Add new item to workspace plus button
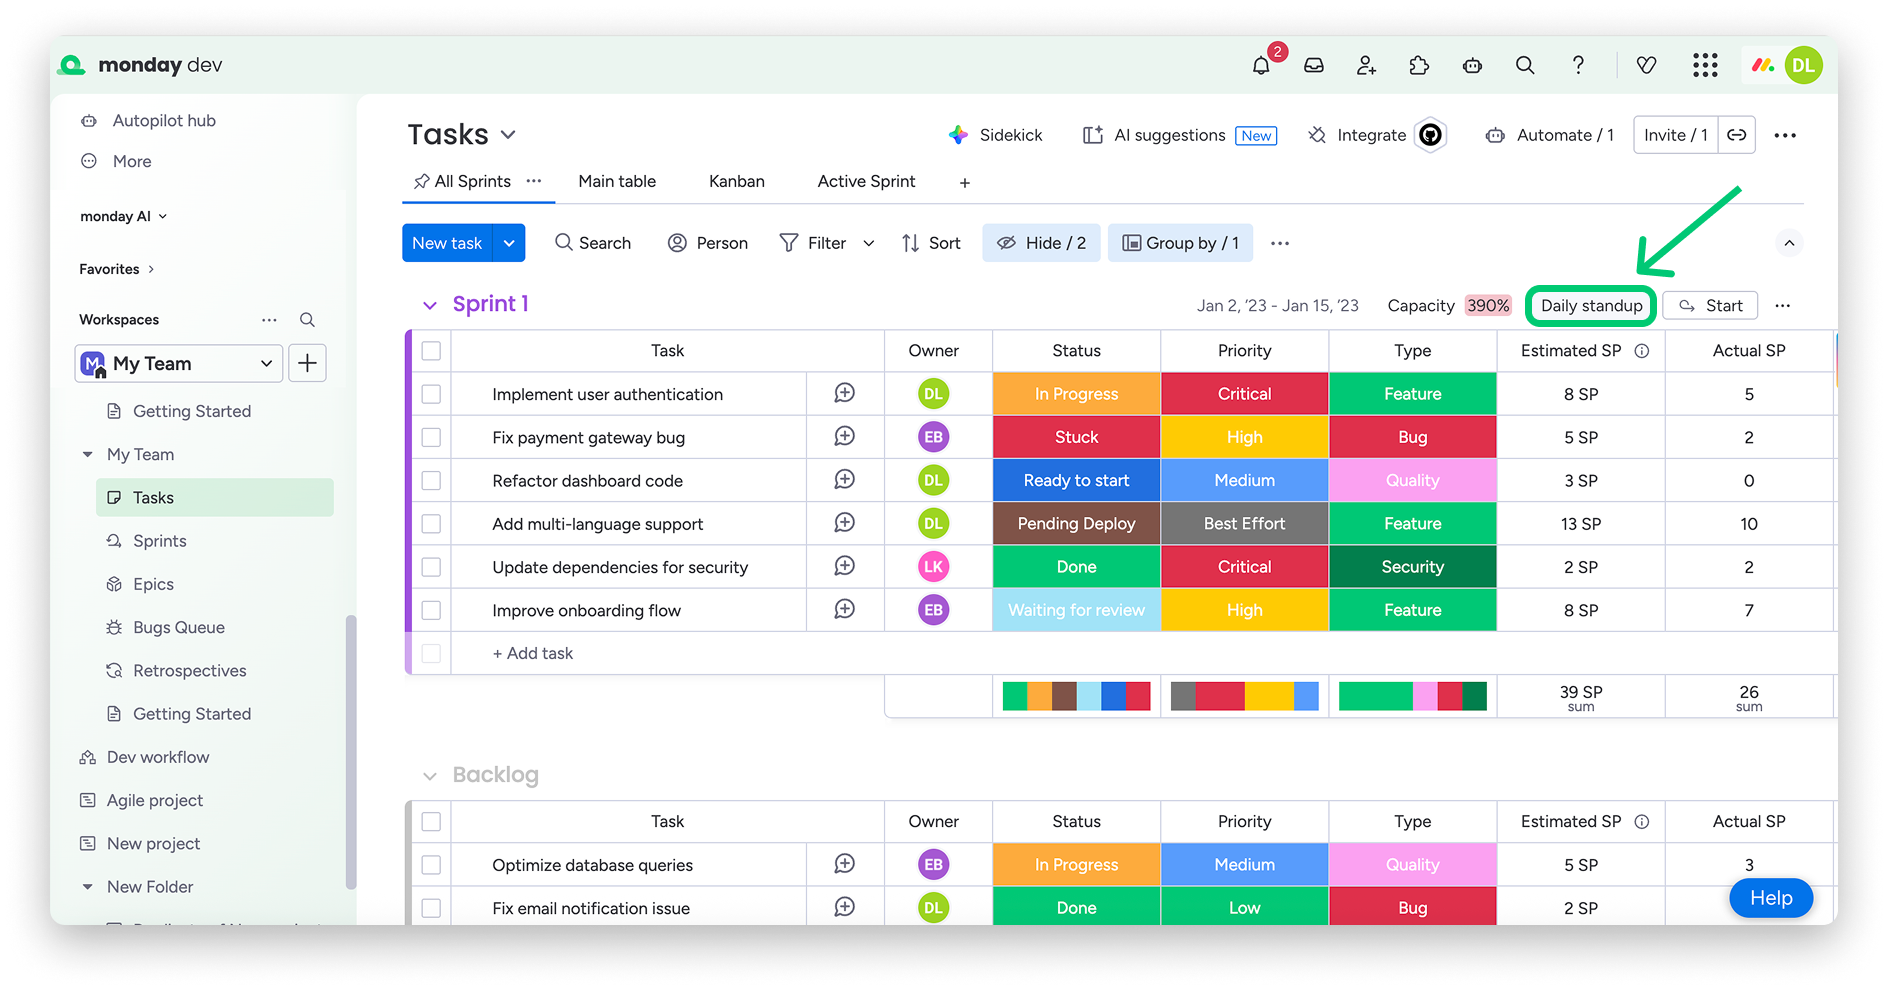Image resolution: width=1888 pixels, height=990 pixels. (x=307, y=363)
